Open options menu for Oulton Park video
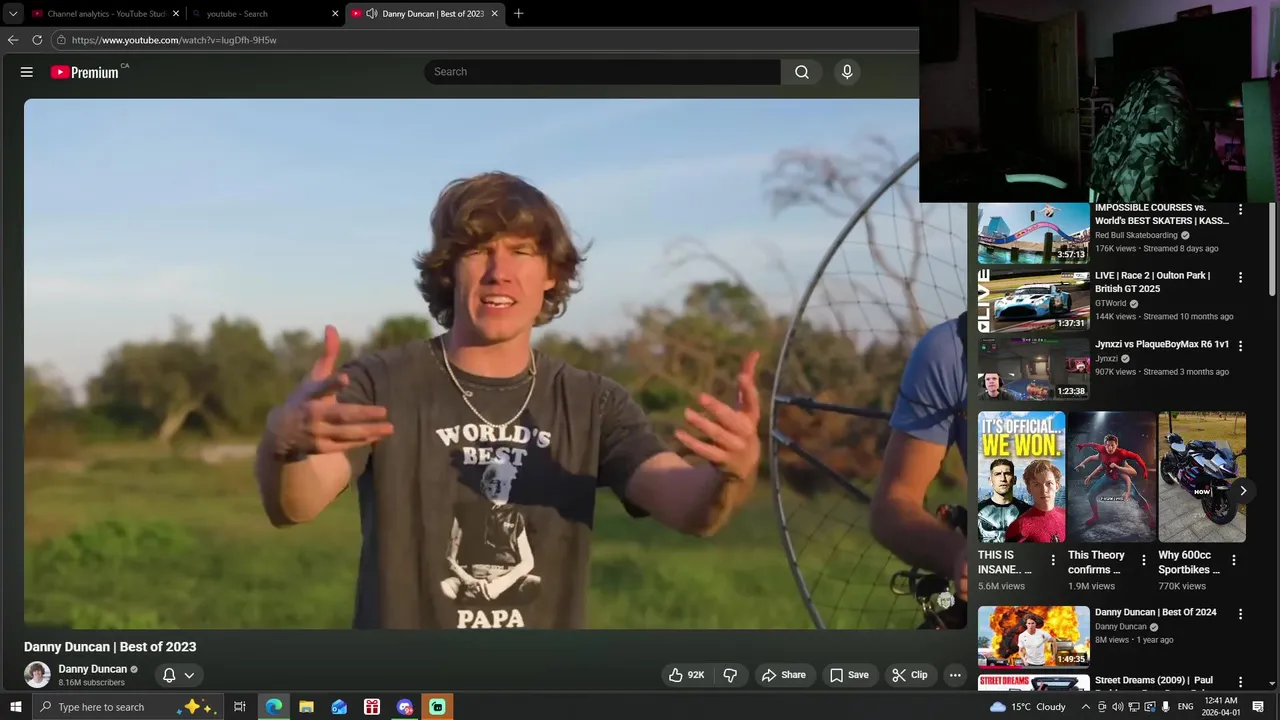The image size is (1280, 720). [1240, 277]
